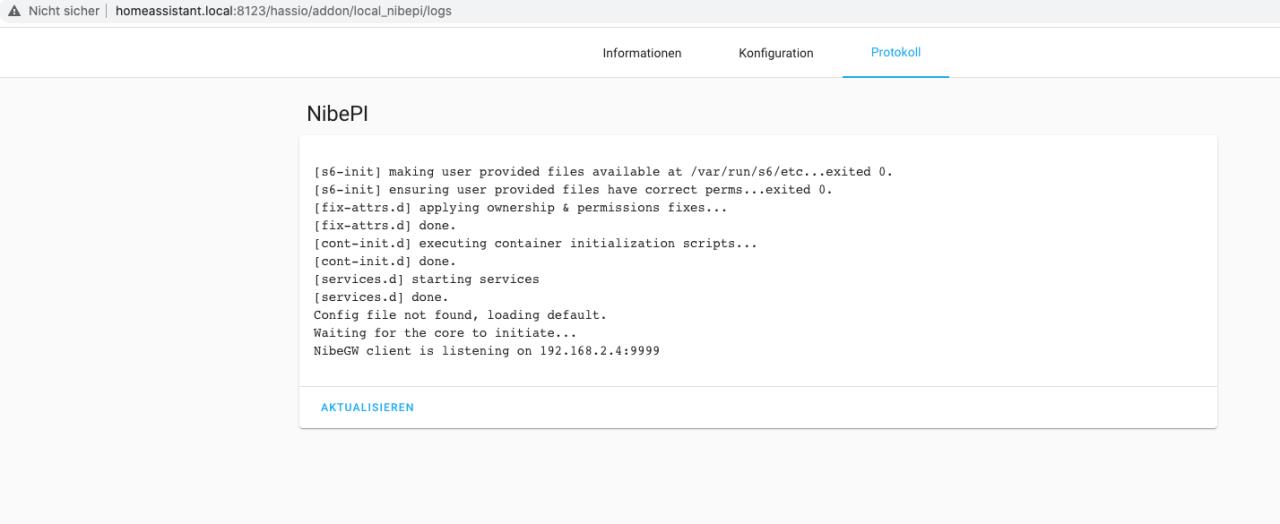Viewport: 1280px width, 524px height.
Task: Click the '[services.d] done.' log line
Action: click(381, 297)
